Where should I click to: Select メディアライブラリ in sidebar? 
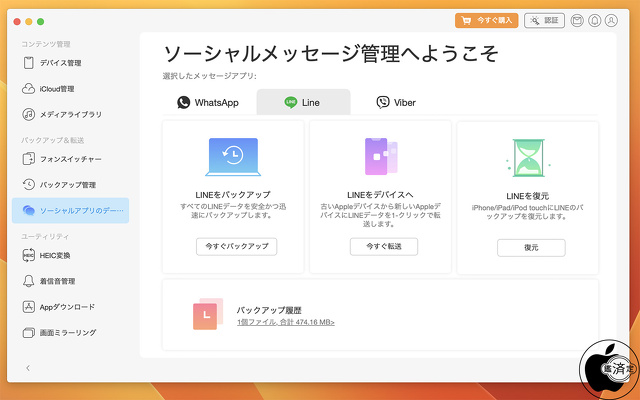pos(70,115)
